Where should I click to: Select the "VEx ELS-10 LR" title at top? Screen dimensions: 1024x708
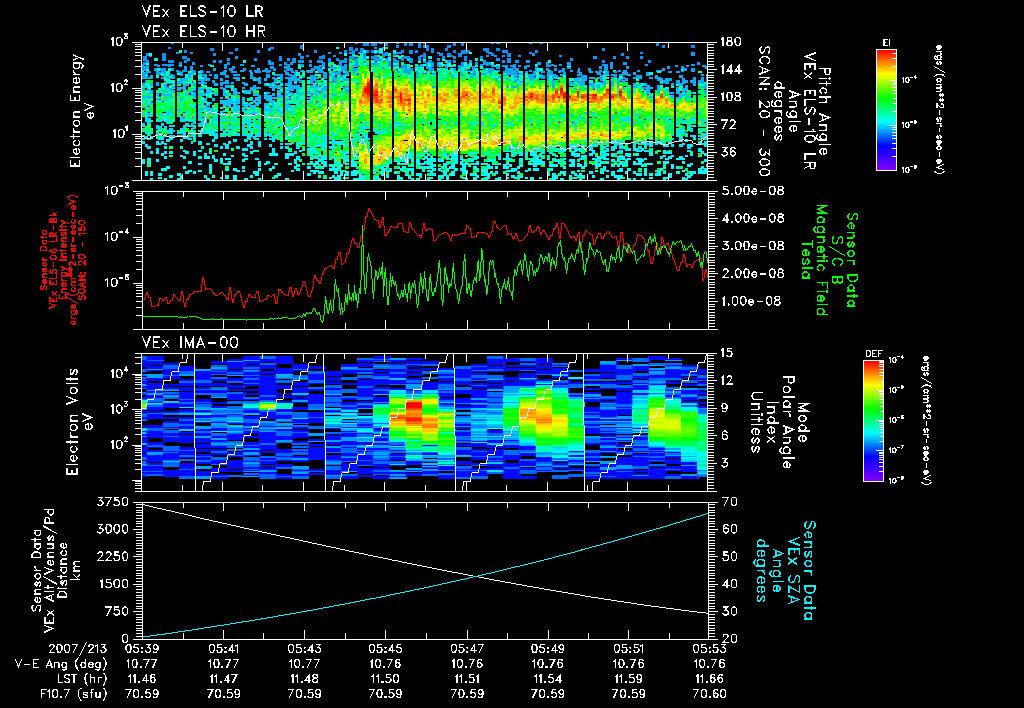(202, 11)
